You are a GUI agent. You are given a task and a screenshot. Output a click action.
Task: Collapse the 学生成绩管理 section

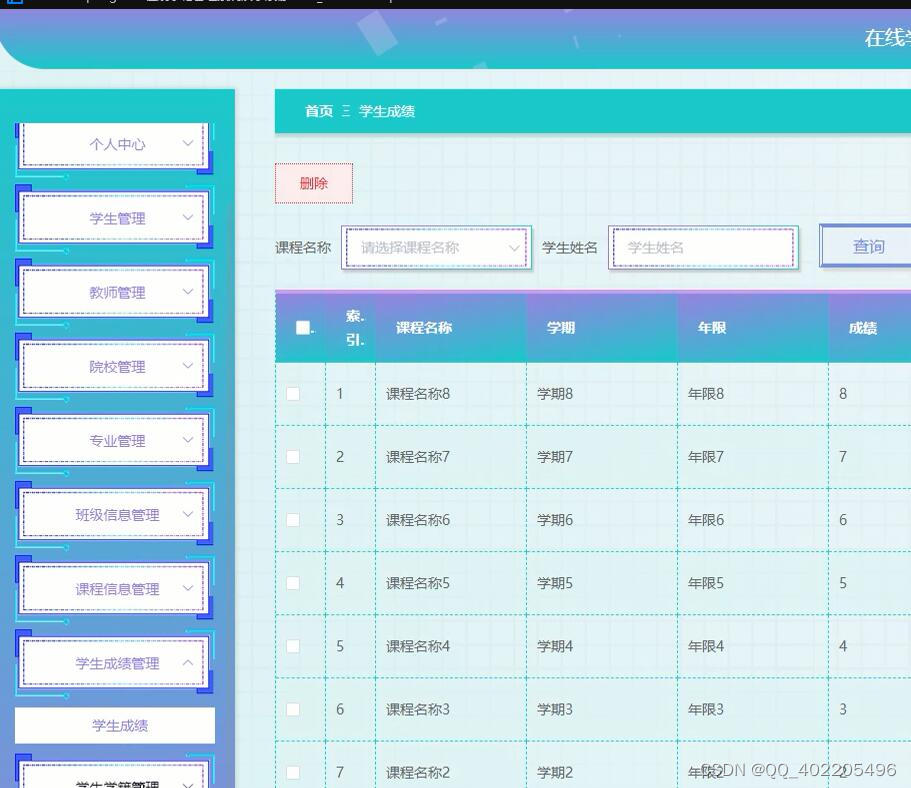(112, 662)
